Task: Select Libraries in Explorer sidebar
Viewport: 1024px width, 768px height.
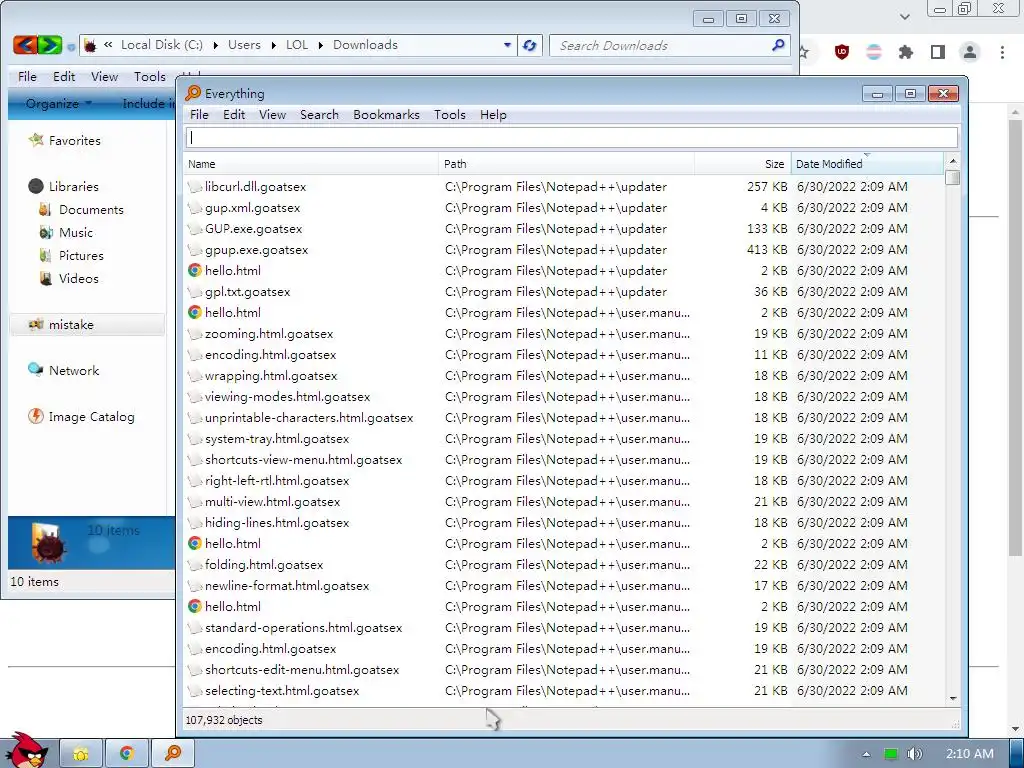Action: (x=64, y=186)
